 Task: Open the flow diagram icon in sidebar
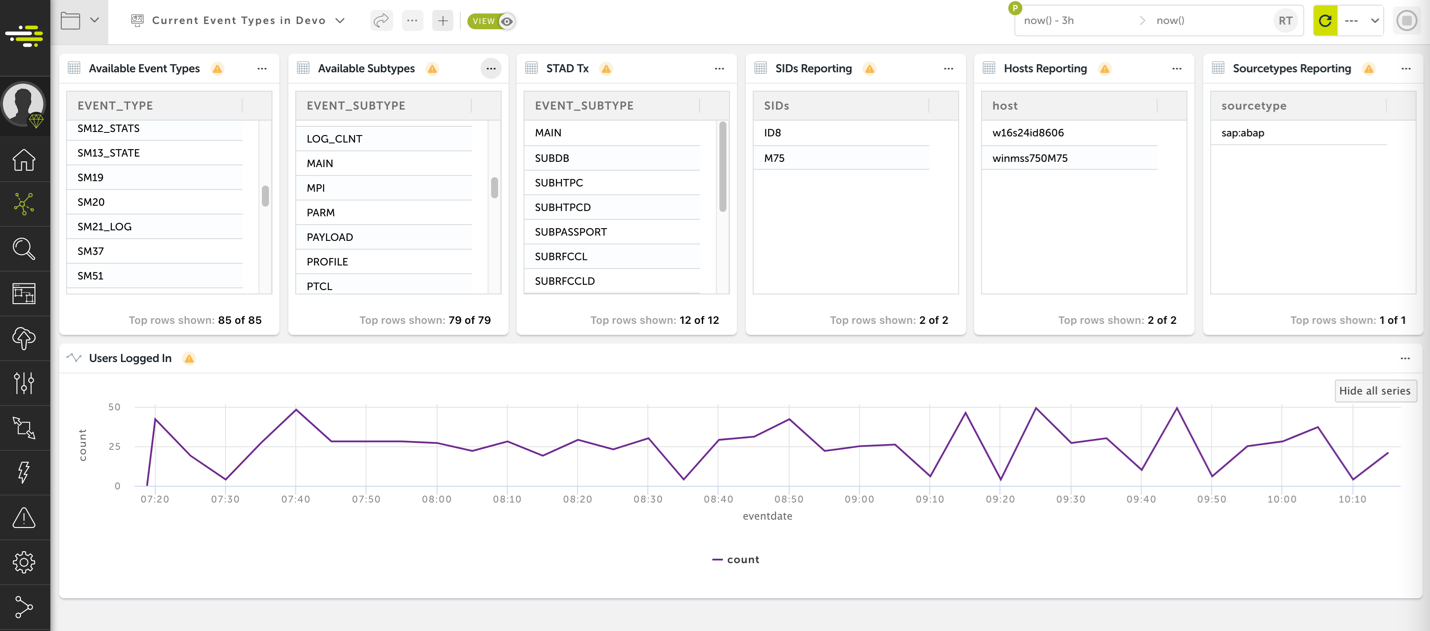point(24,428)
